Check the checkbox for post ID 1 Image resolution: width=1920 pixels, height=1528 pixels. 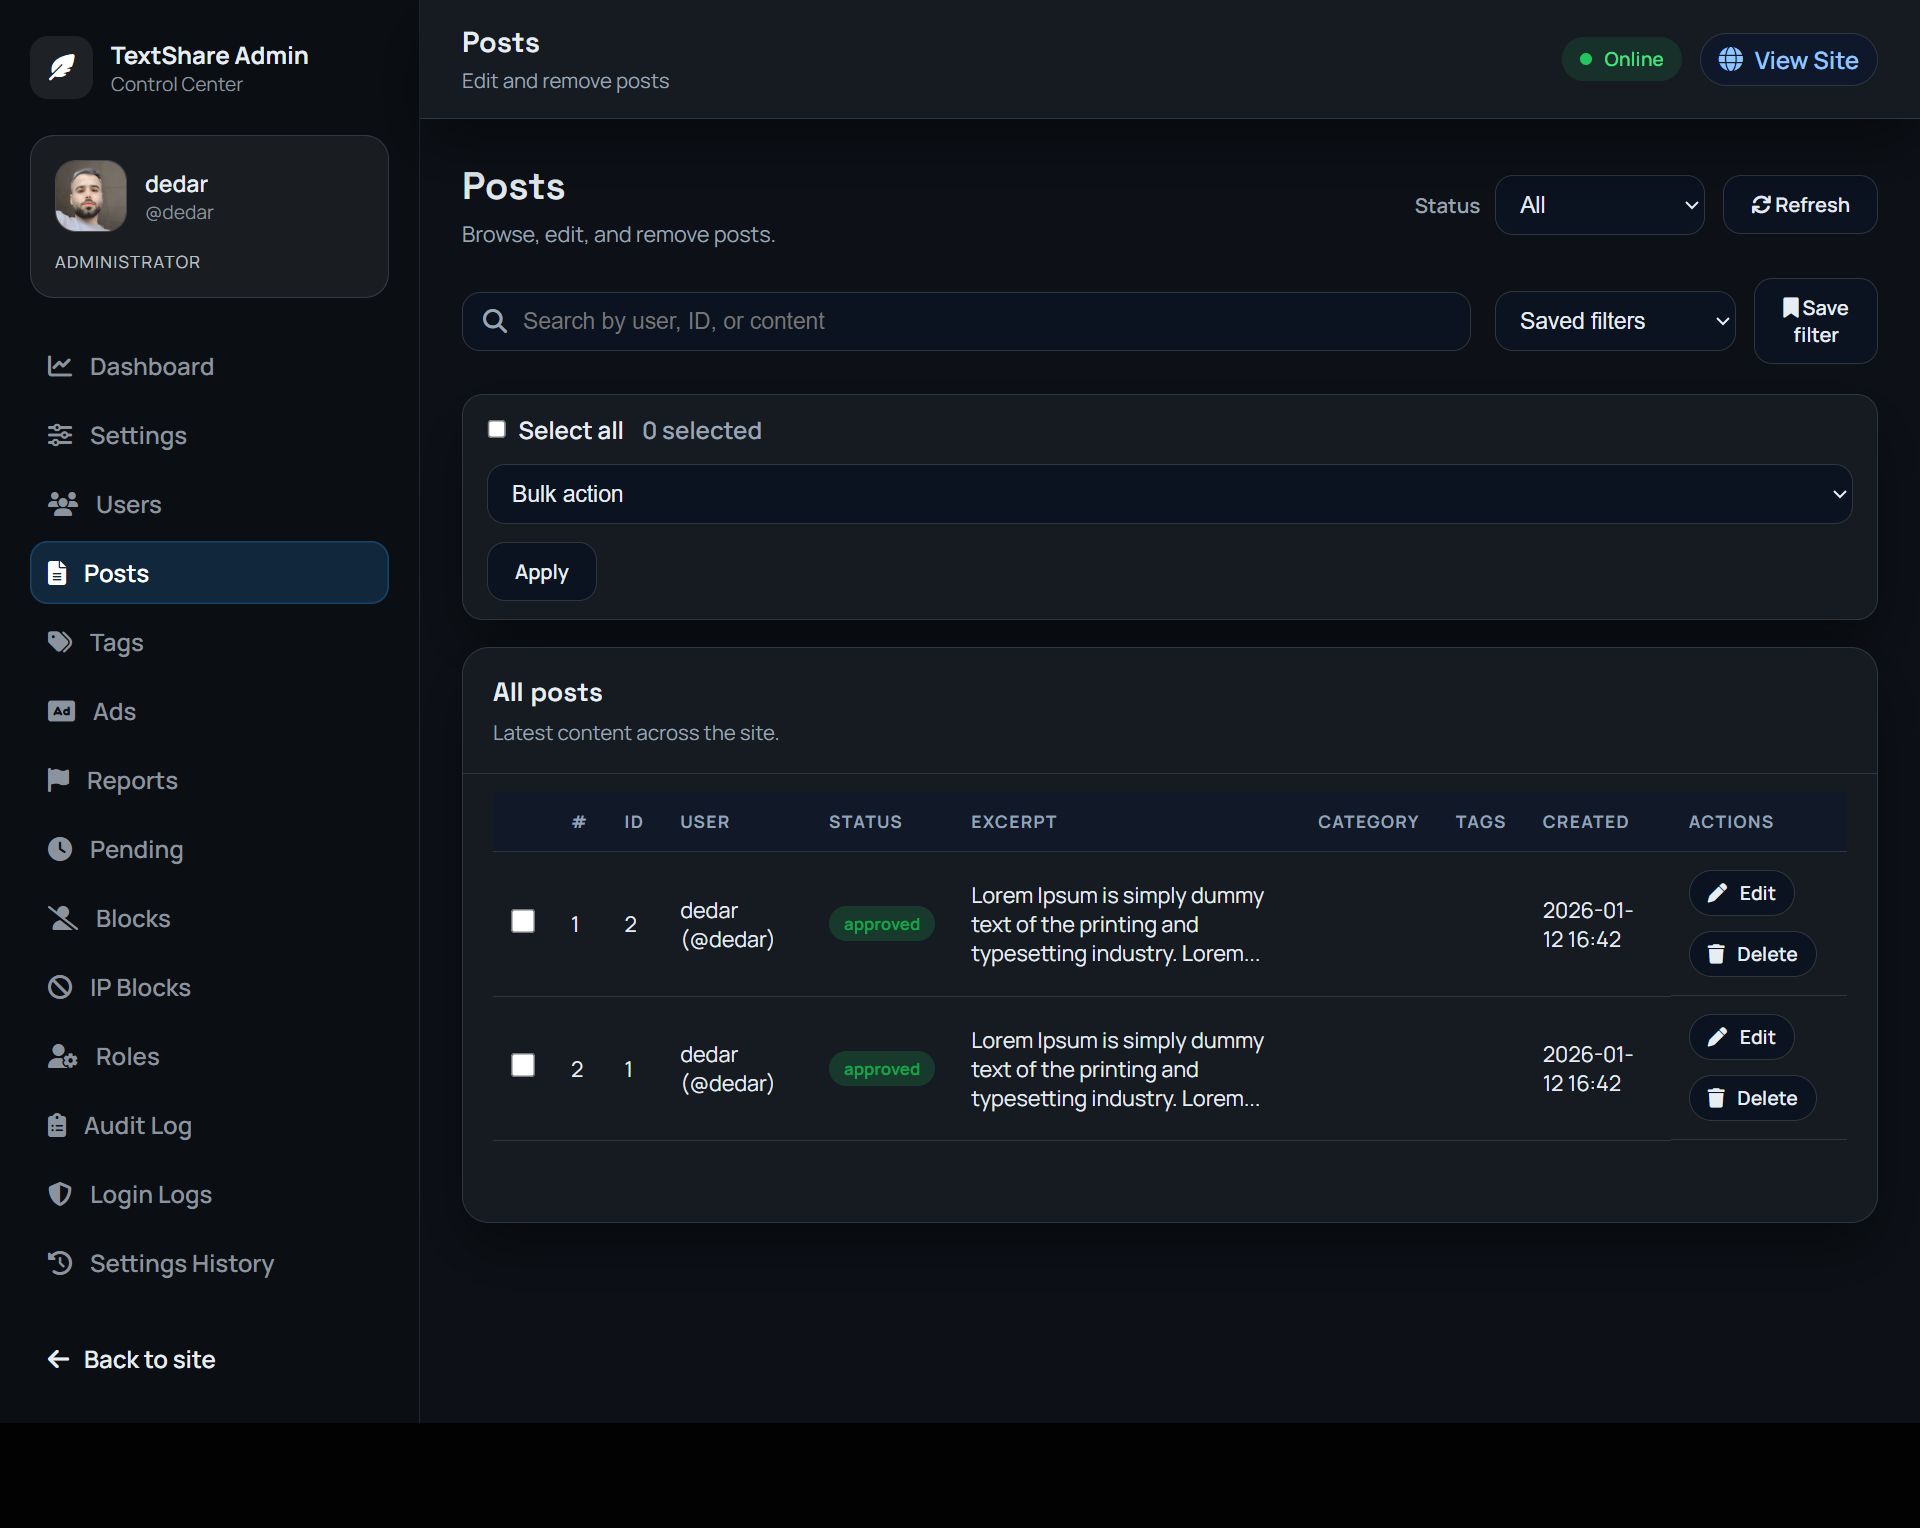click(523, 1065)
